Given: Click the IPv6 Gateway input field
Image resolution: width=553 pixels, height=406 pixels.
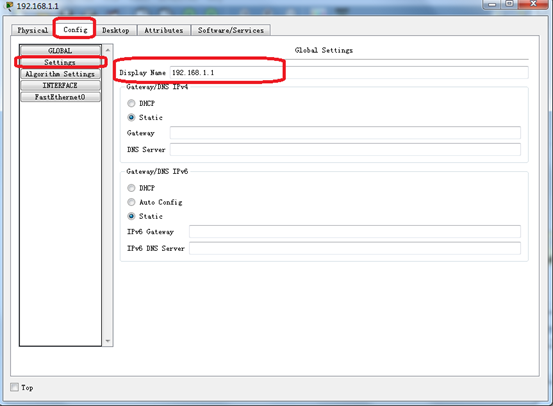Looking at the screenshot, I should [355, 231].
